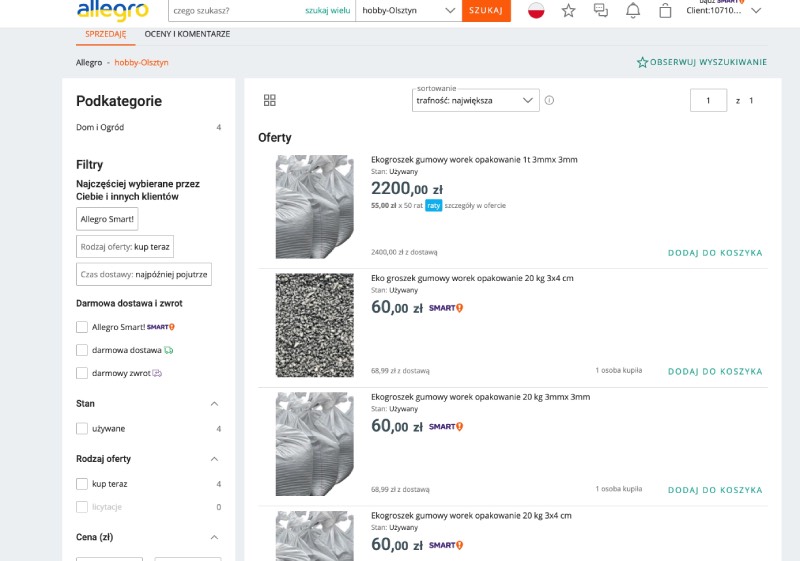The height and width of the screenshot is (561, 800).
Task: Click the 2200,00 zł price
Action: coord(407,189)
